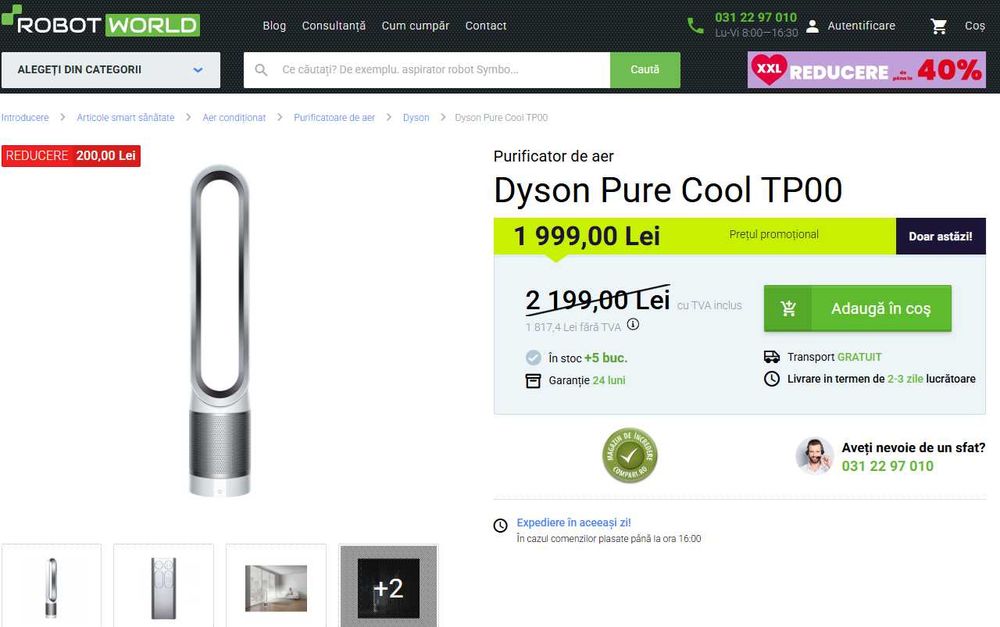Click the Compari.ro trusted shop badge
Screen dimensions: 1000x627
[x=629, y=455]
